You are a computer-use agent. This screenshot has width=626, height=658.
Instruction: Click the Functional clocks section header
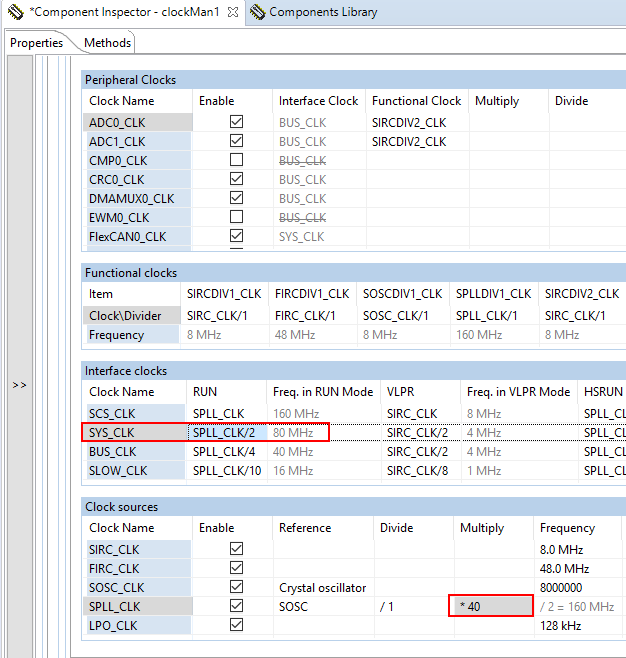click(x=353, y=273)
